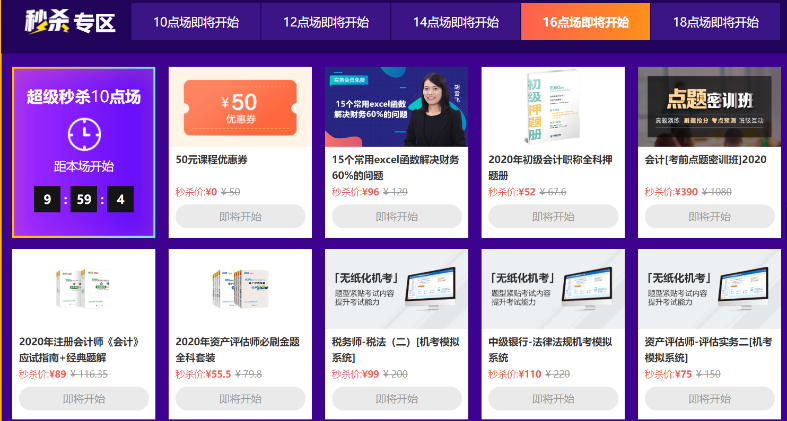This screenshot has width=787, height=421.
Task: Click the struck-through ¥1080 original price
Action: click(717, 192)
